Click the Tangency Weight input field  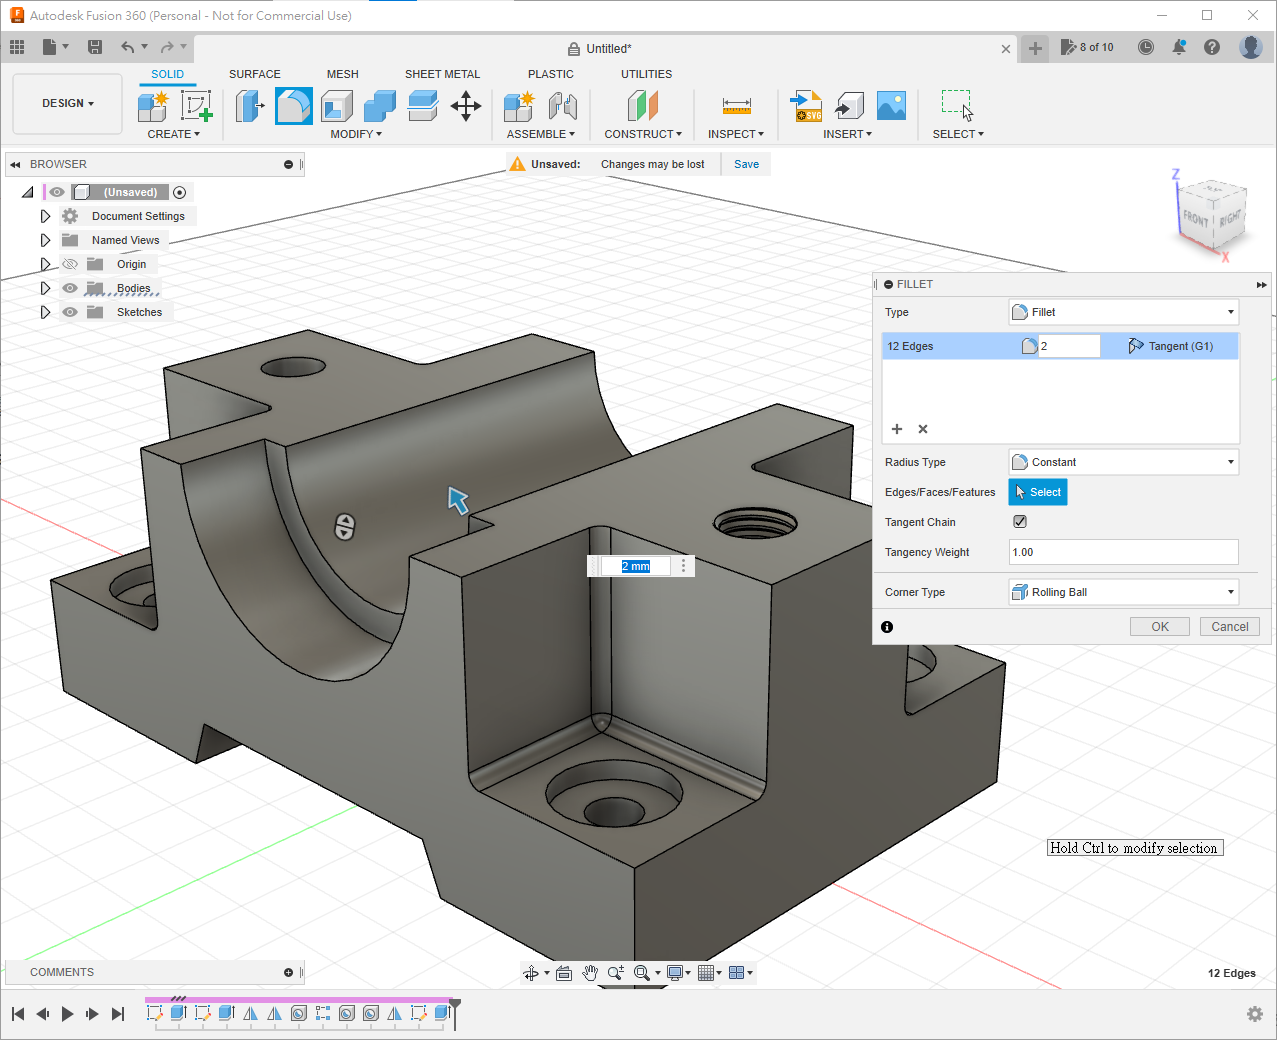[1123, 552]
